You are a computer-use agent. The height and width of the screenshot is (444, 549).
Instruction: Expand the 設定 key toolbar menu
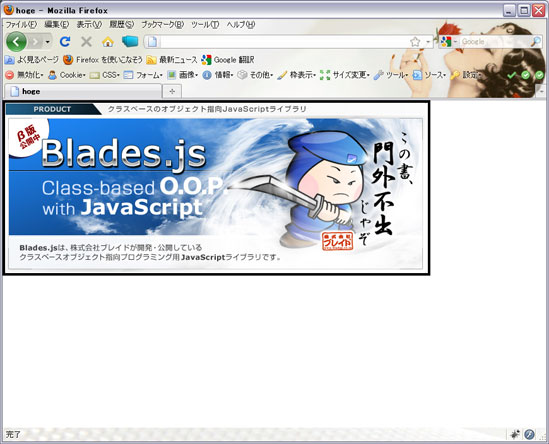[466, 75]
